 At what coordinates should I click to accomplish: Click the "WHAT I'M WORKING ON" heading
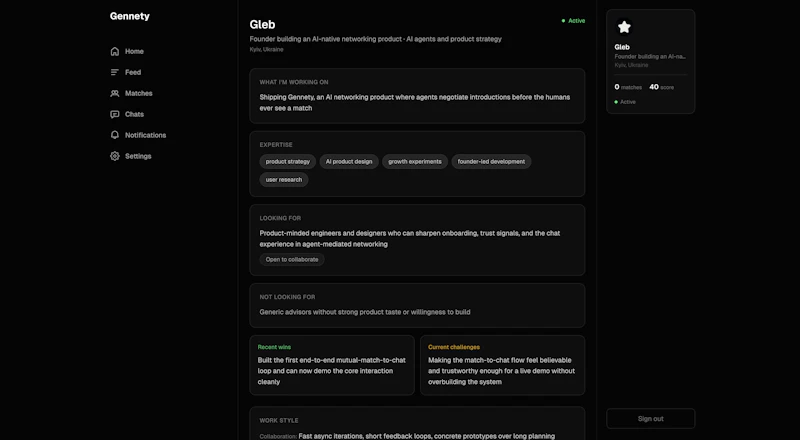coord(294,82)
